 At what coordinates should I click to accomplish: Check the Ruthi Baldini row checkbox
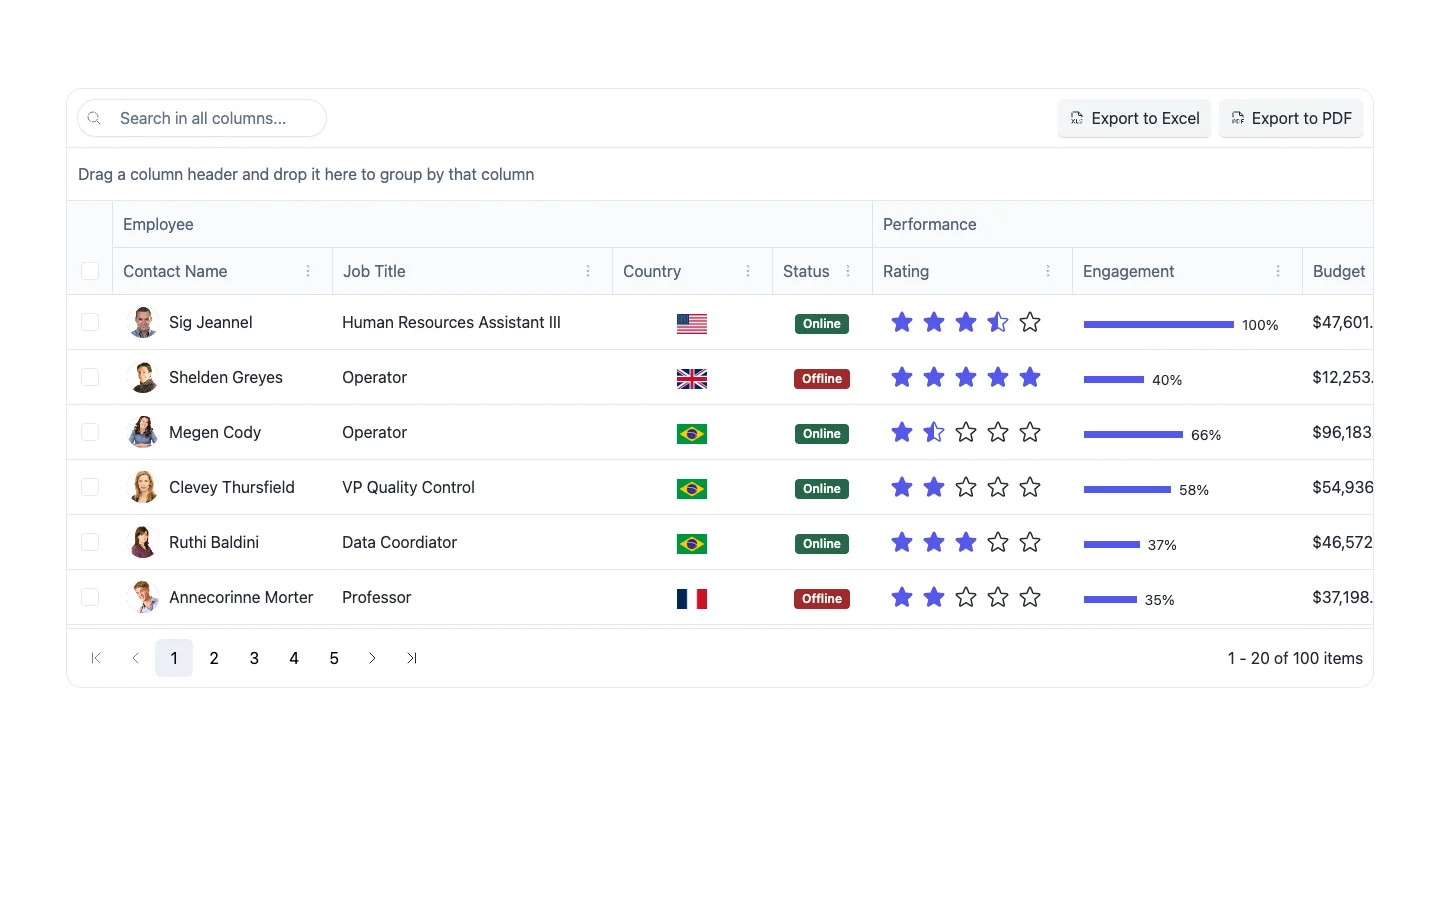(x=90, y=542)
